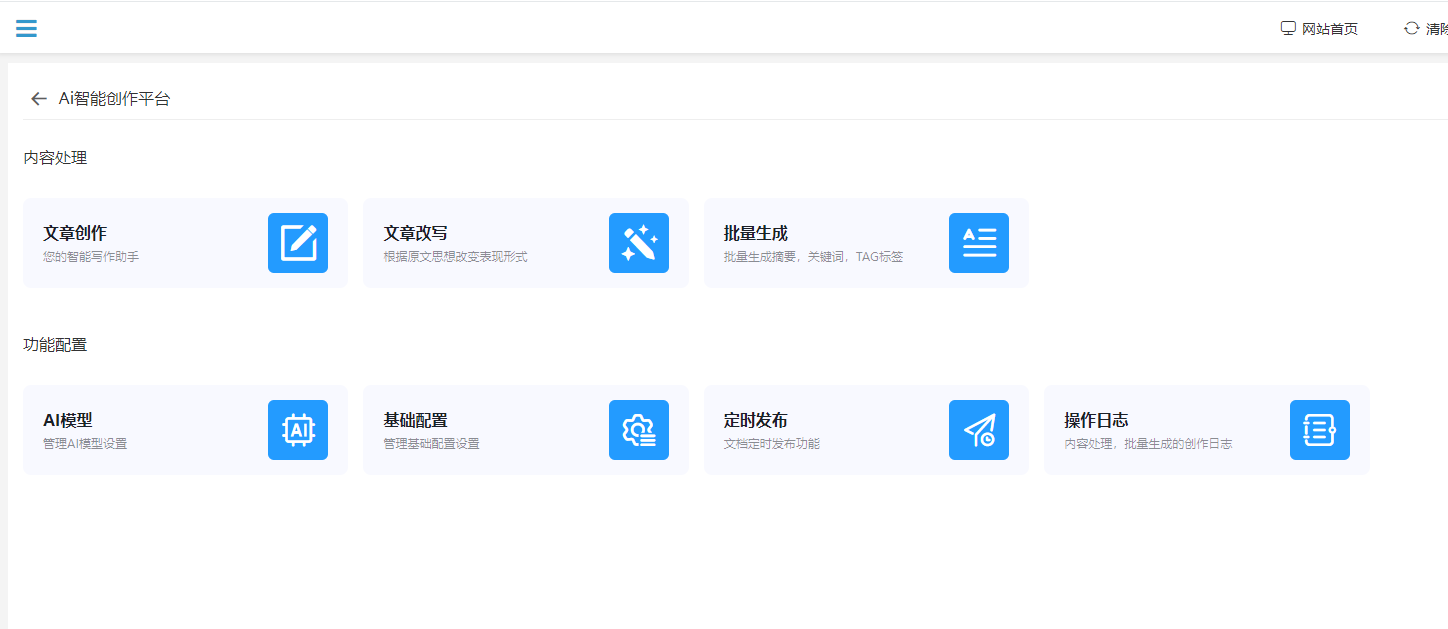Screen dimensions: 1448x629
Task: Click the 内容处理 section heading
Action: [x=55, y=157]
